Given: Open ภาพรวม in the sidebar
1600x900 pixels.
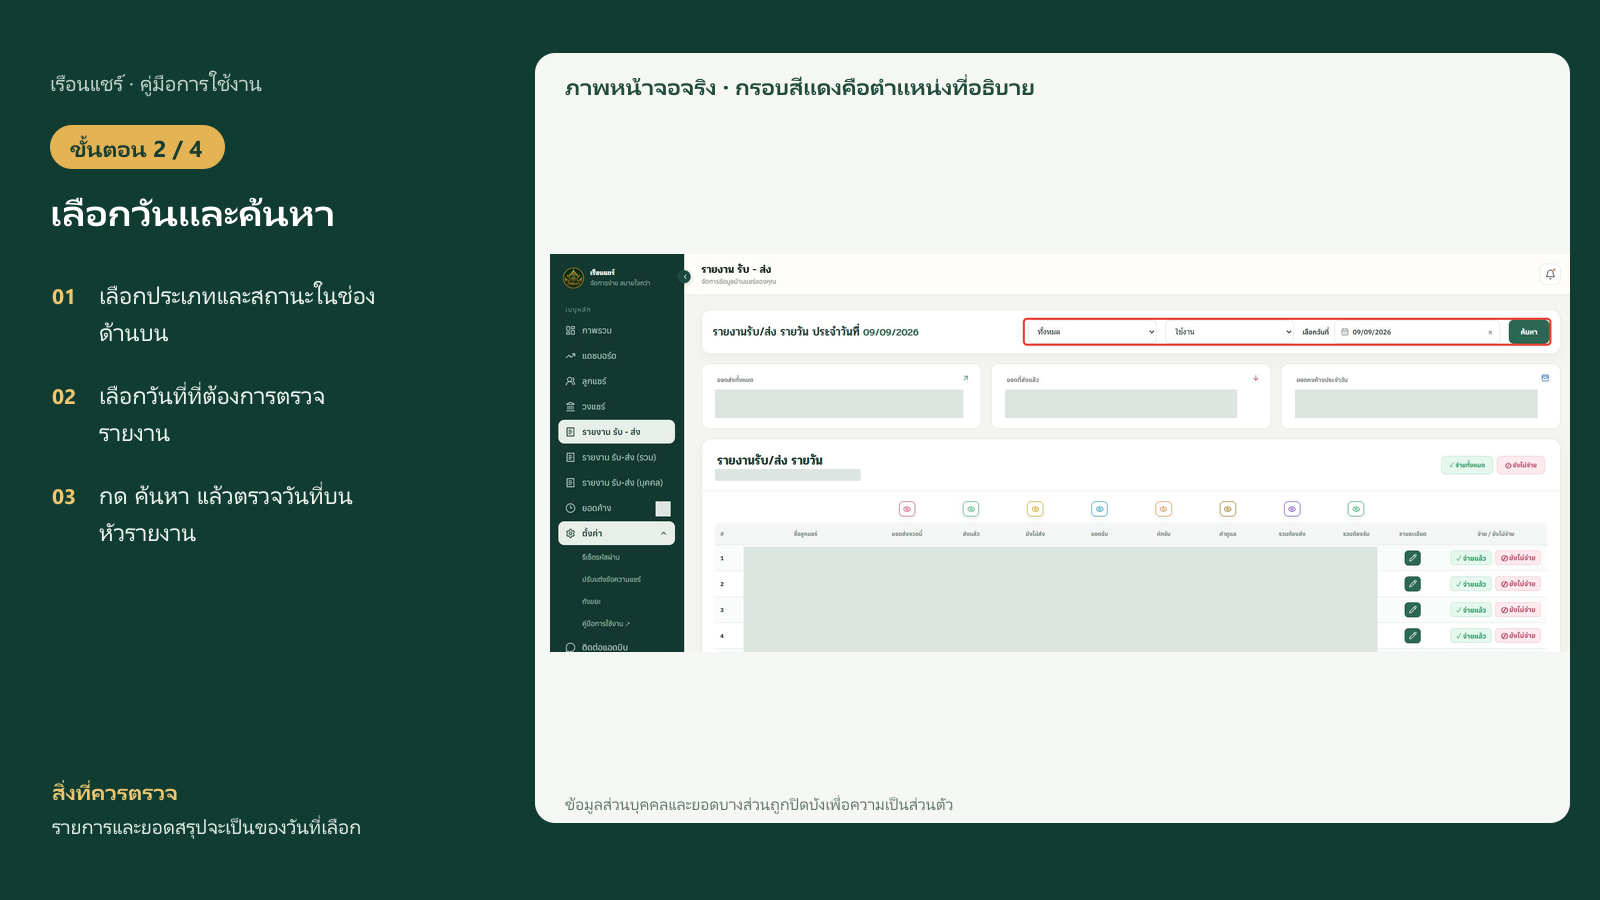Looking at the screenshot, I should click(616, 330).
